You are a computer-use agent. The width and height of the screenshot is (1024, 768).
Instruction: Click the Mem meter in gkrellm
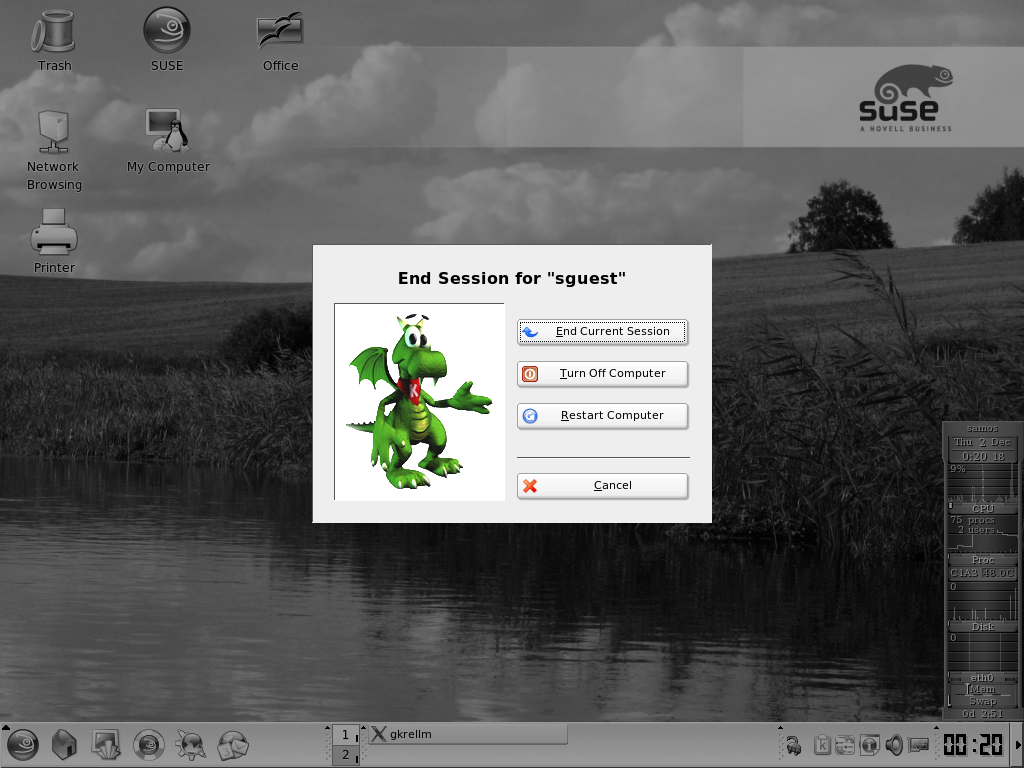pyautogui.click(x=982, y=689)
